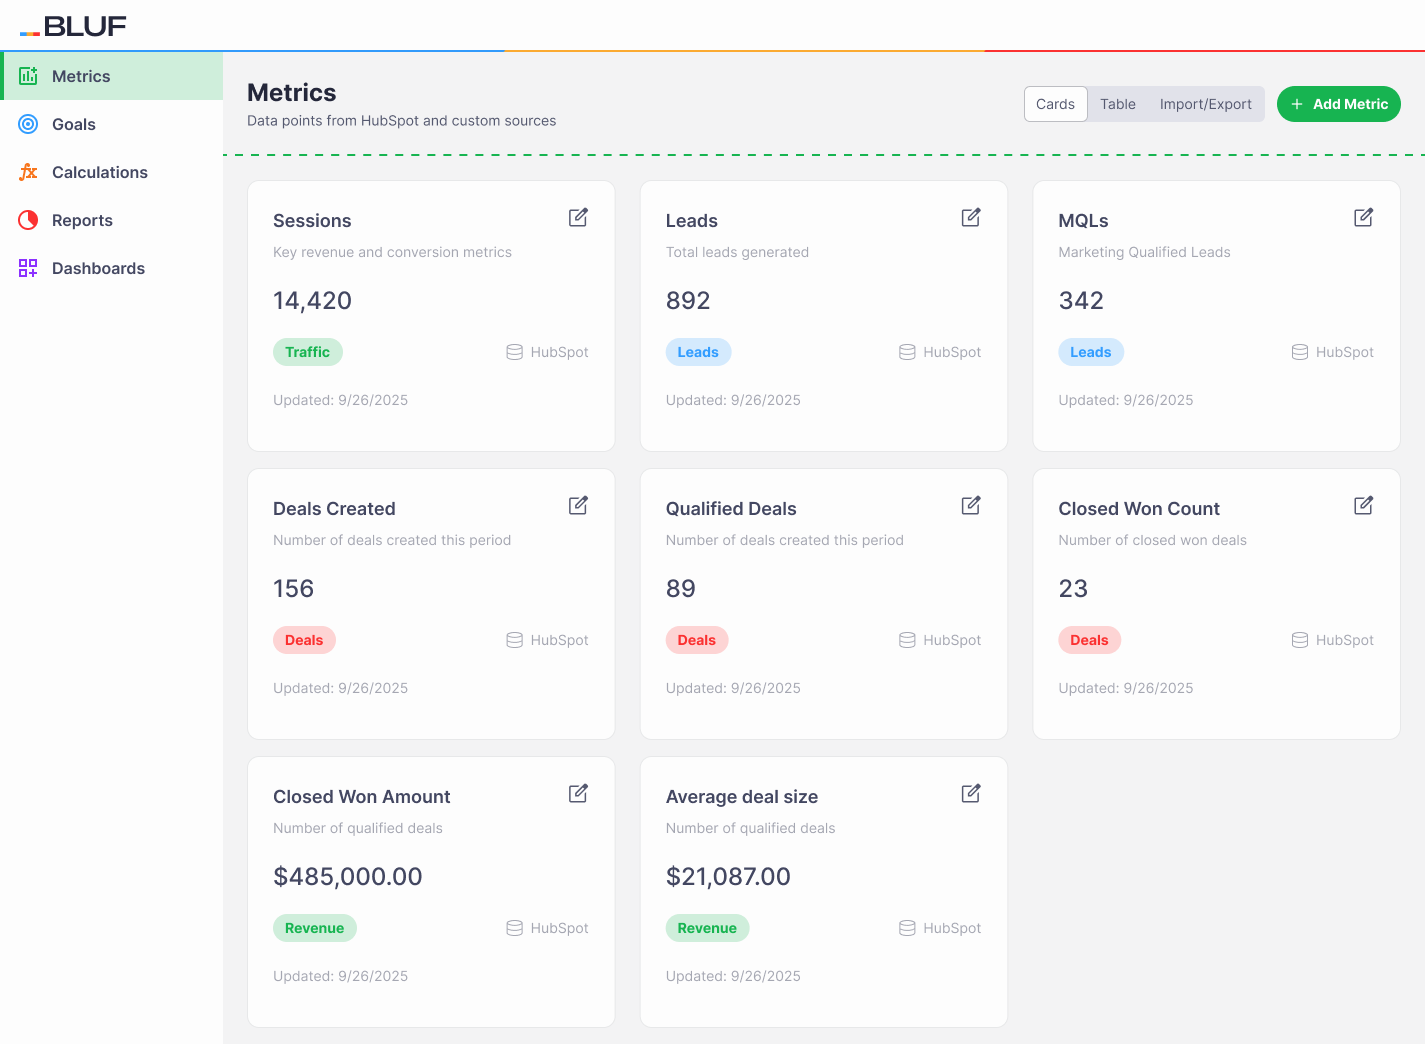Click the 89 qualified deals value

click(x=681, y=589)
